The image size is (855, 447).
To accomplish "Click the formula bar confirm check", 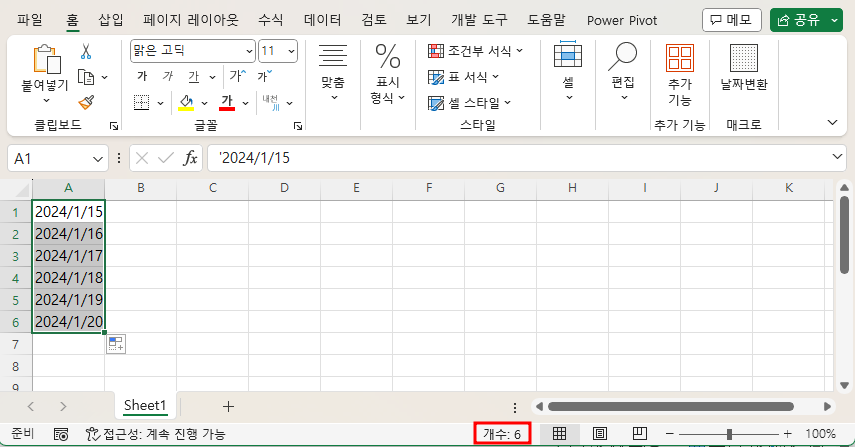I will click(x=165, y=159).
